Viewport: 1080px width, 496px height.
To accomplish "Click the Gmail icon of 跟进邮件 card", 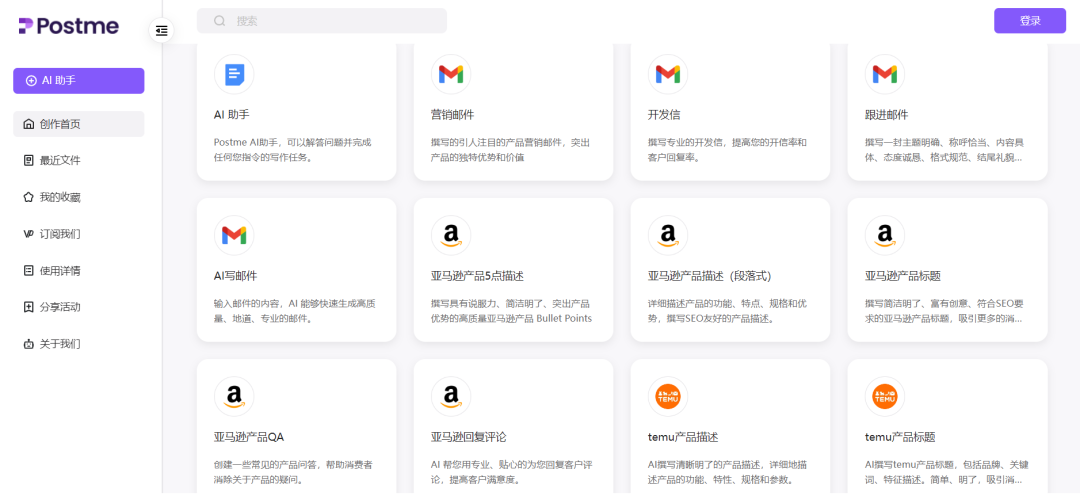I will coord(885,74).
